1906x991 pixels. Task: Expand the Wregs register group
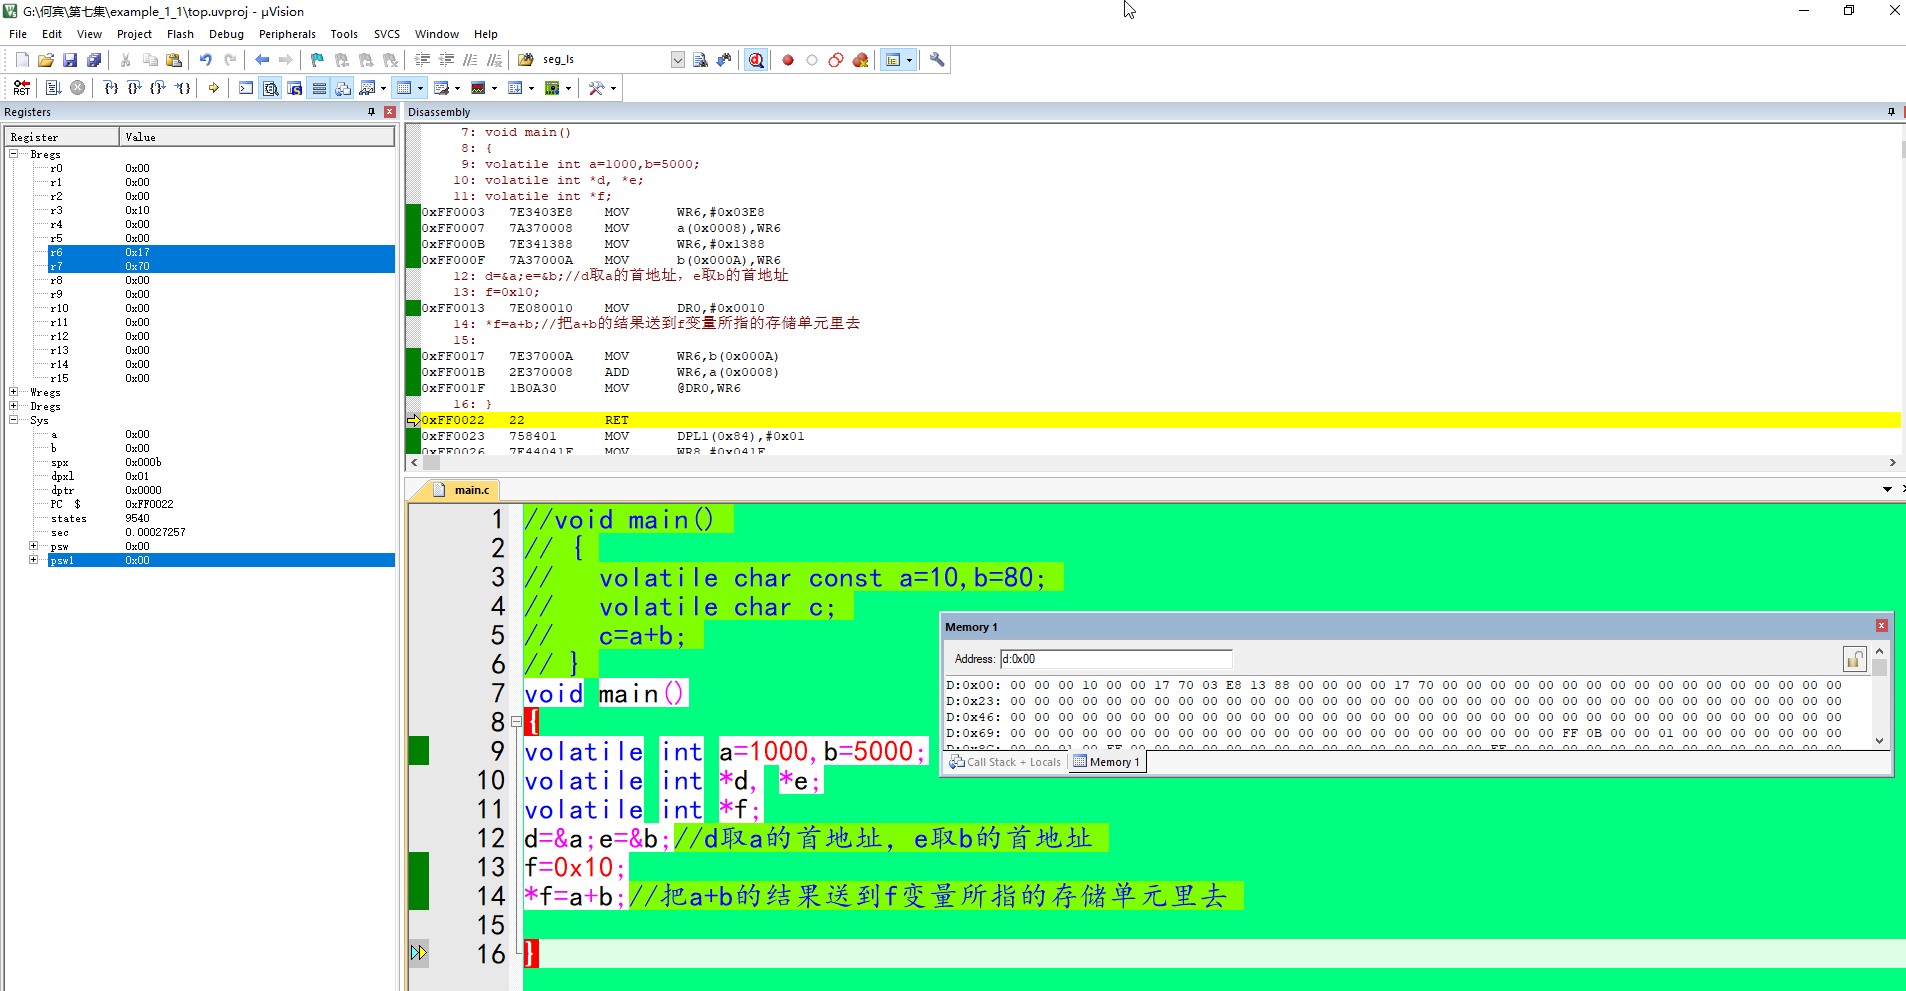tap(14, 392)
